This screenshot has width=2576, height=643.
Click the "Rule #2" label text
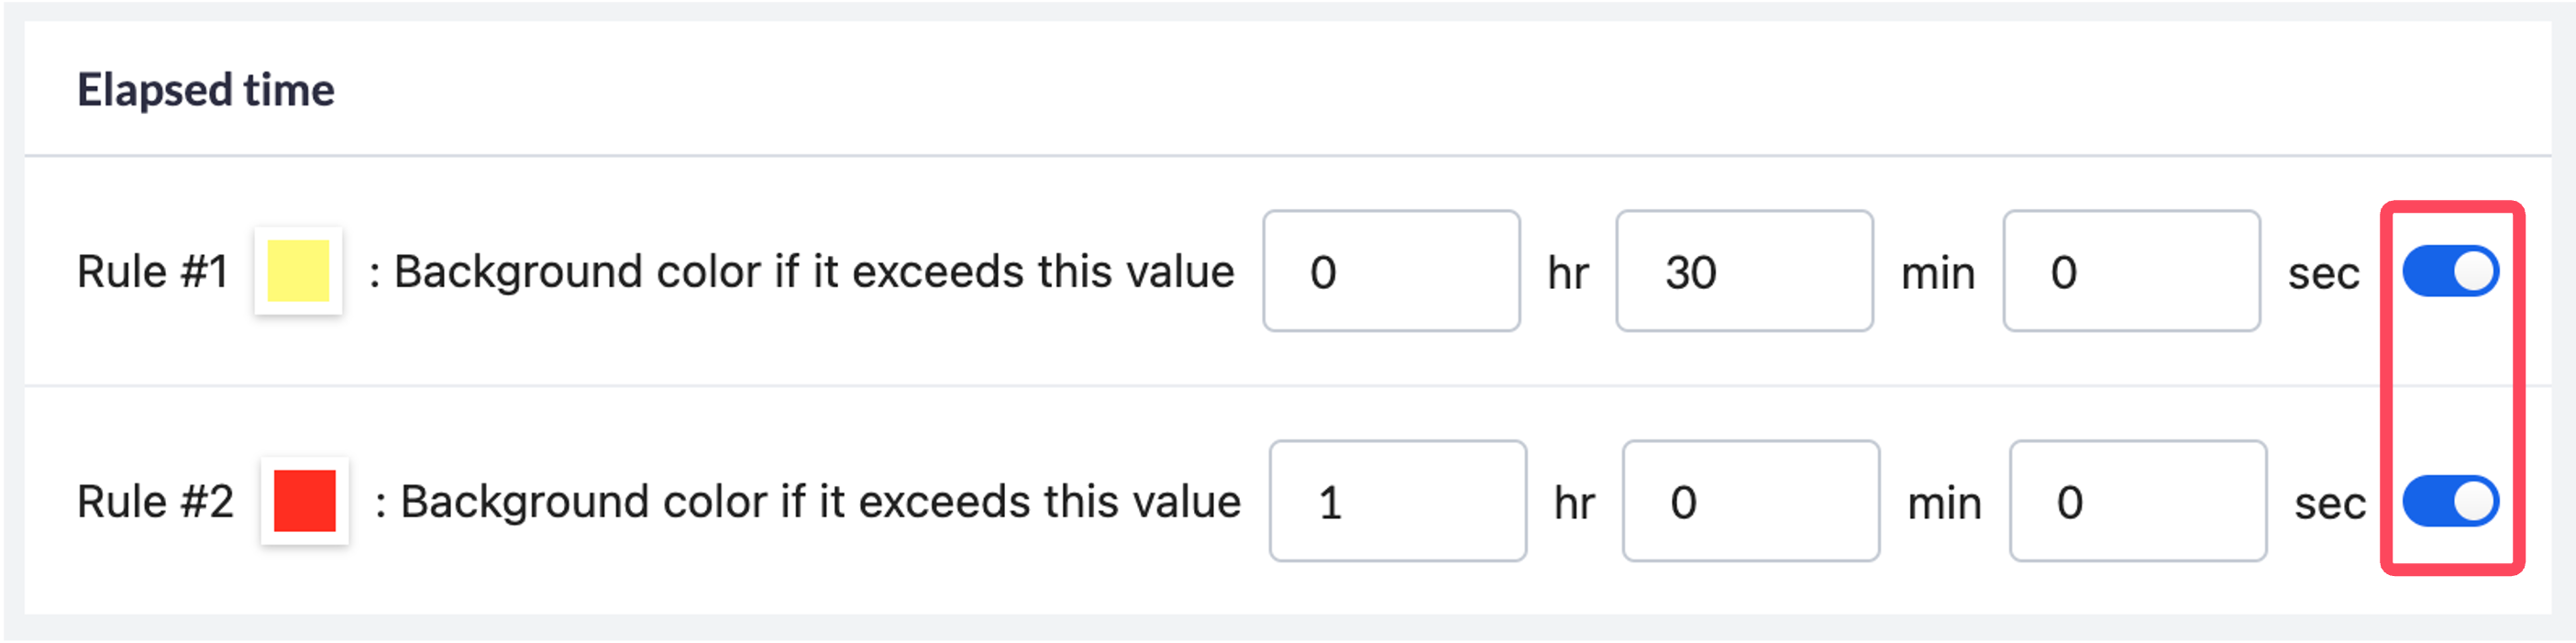155,502
